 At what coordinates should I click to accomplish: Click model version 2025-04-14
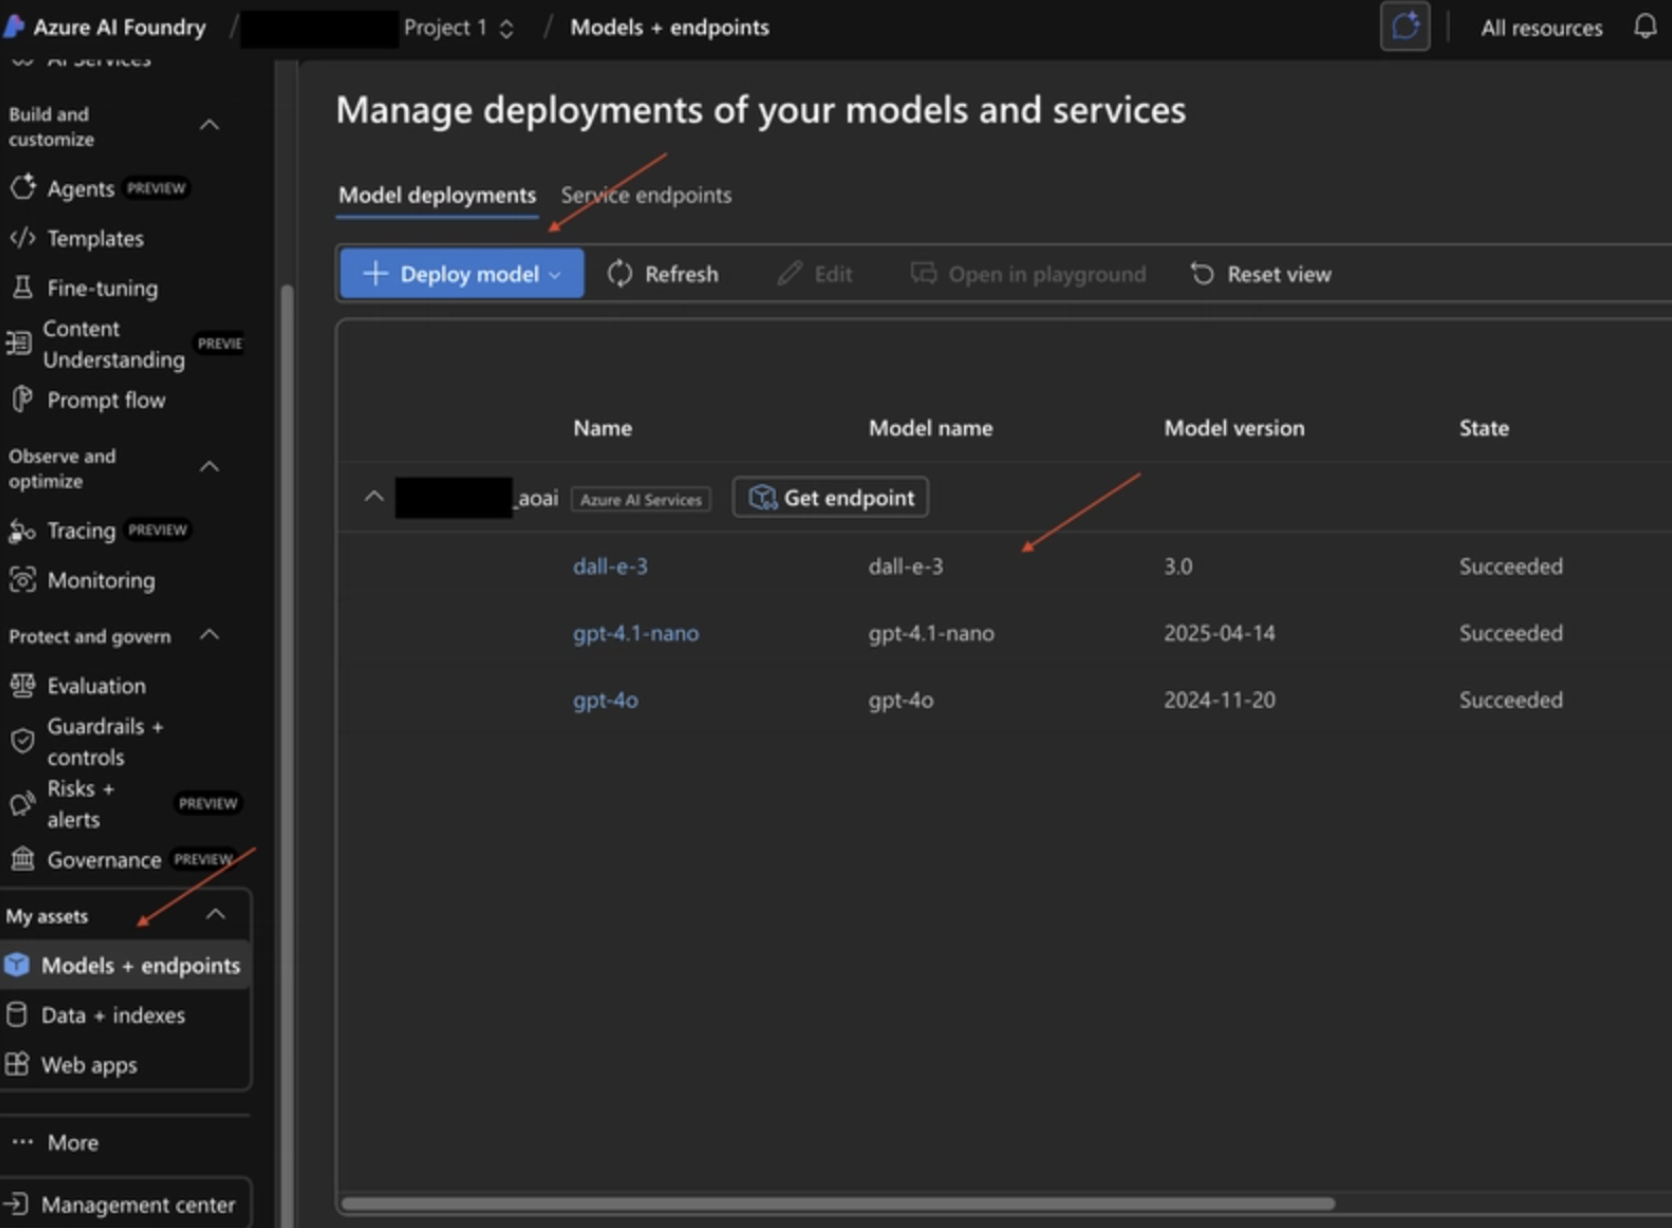pos(1219,633)
